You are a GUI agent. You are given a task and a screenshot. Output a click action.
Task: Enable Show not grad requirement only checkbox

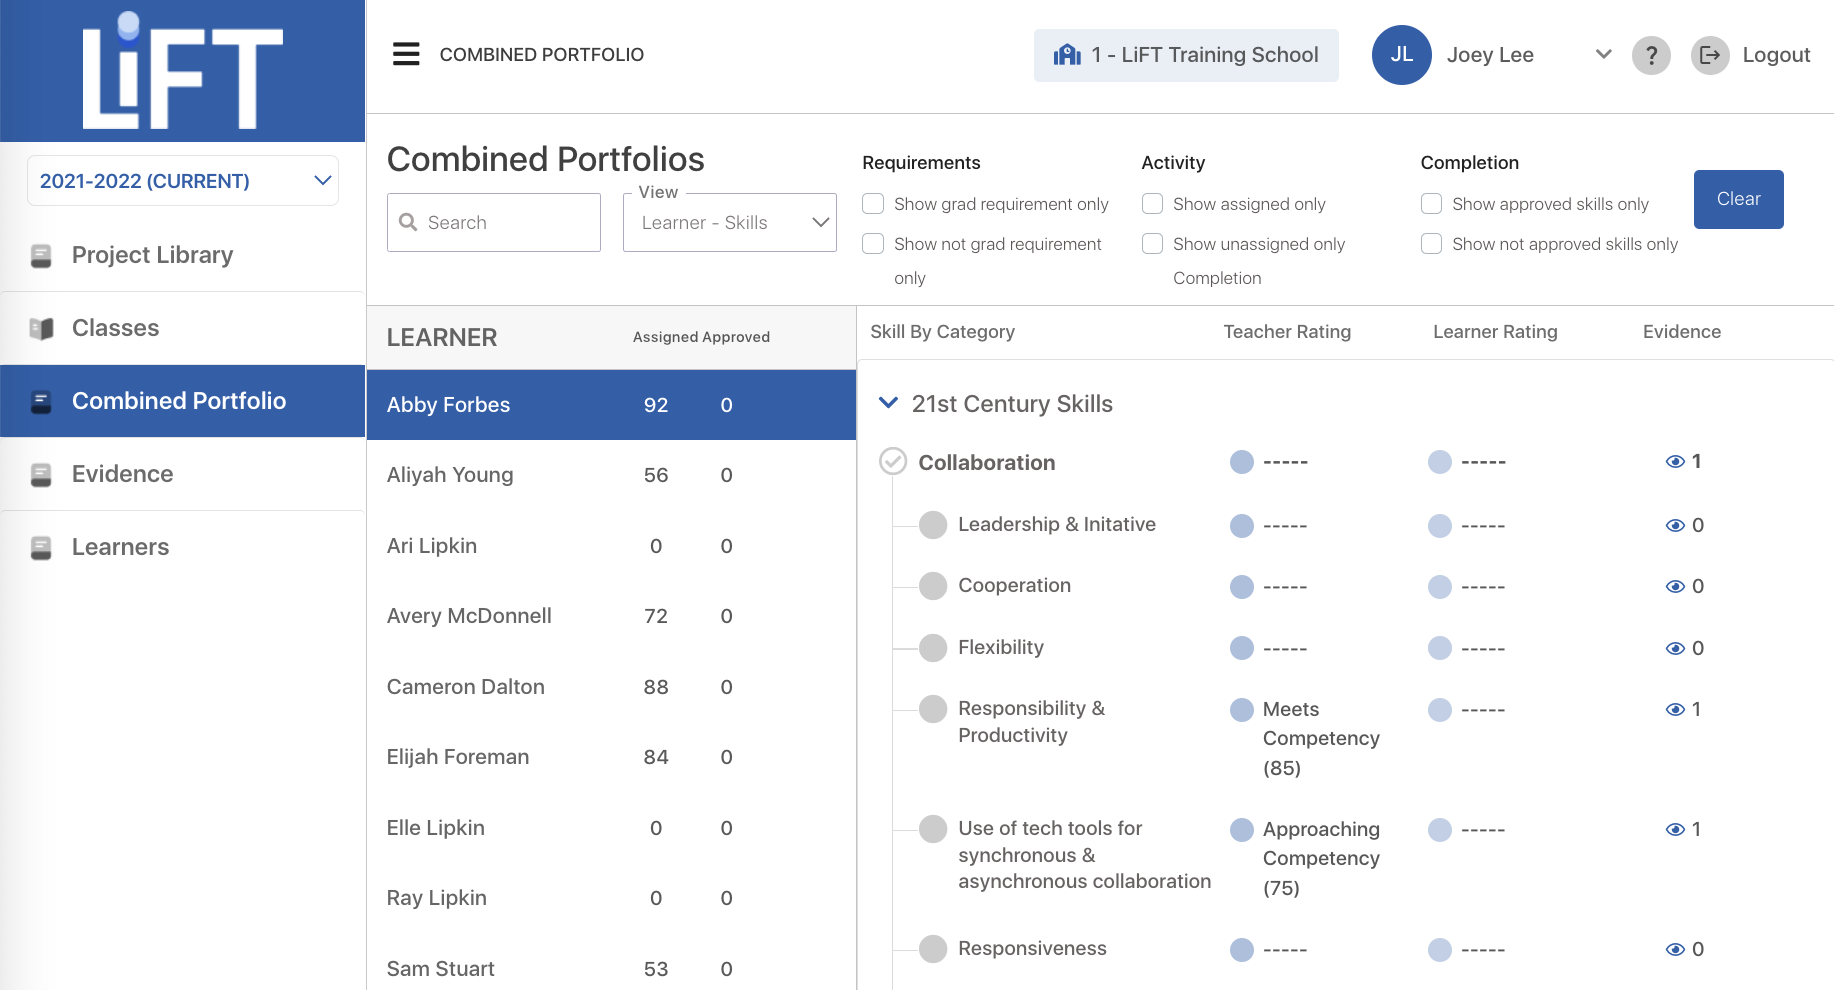coord(873,244)
